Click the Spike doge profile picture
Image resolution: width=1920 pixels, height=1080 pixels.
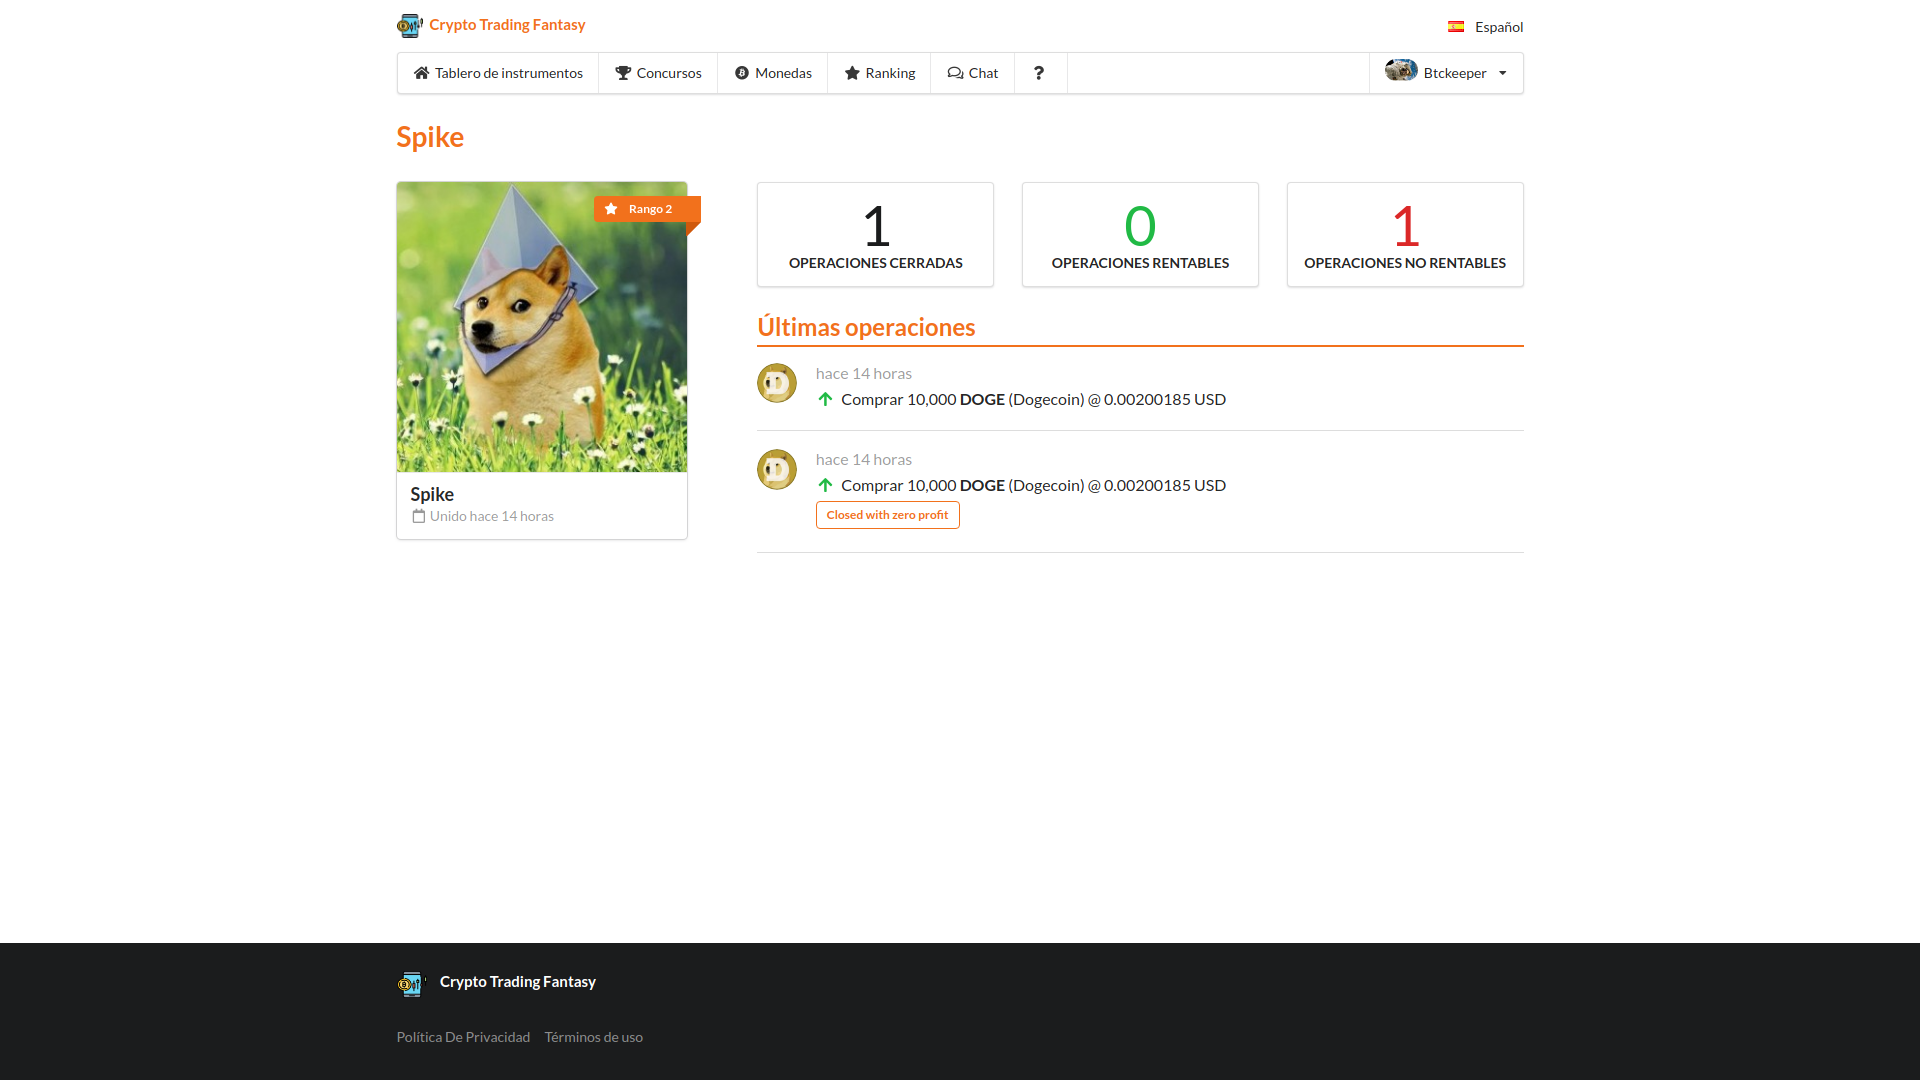(x=541, y=327)
